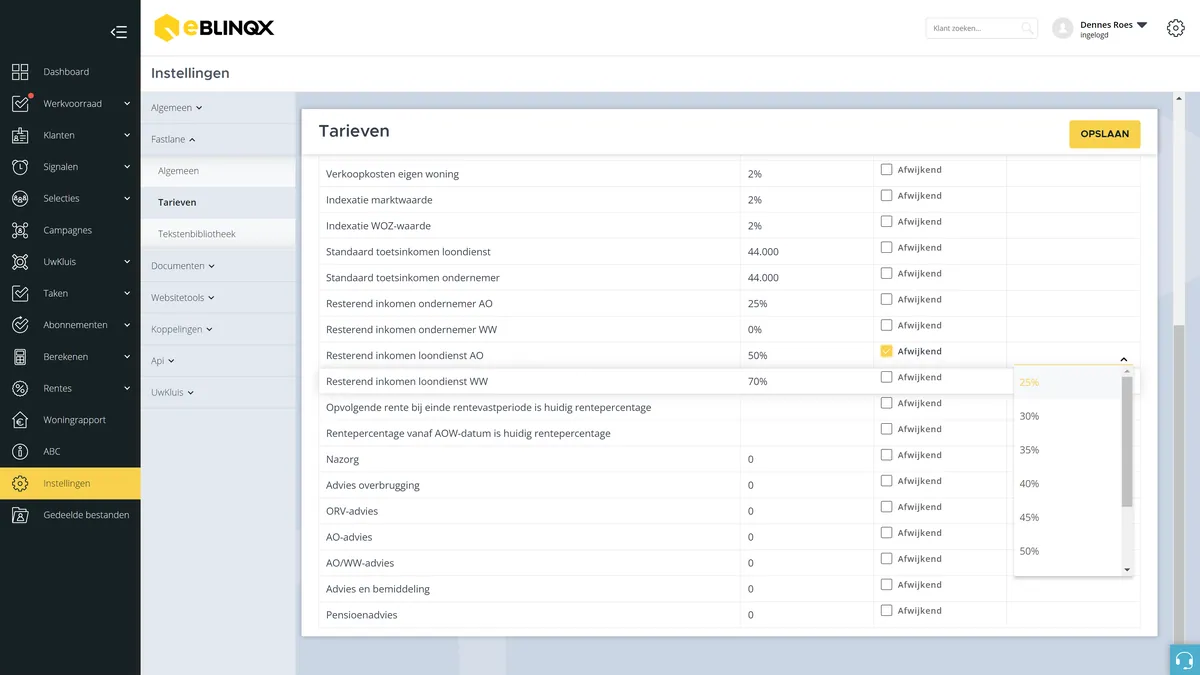1200x675 pixels.
Task: Uncheck Afwijkend for Resterend inkomen loondienst AO
Action: tap(886, 352)
